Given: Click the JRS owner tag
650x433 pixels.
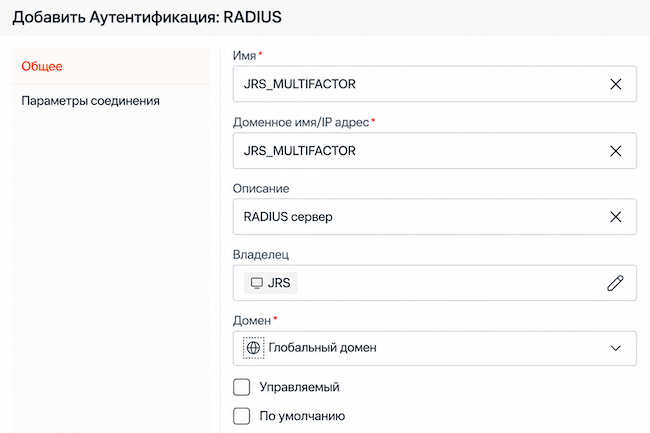Looking at the screenshot, I should coord(270,283).
